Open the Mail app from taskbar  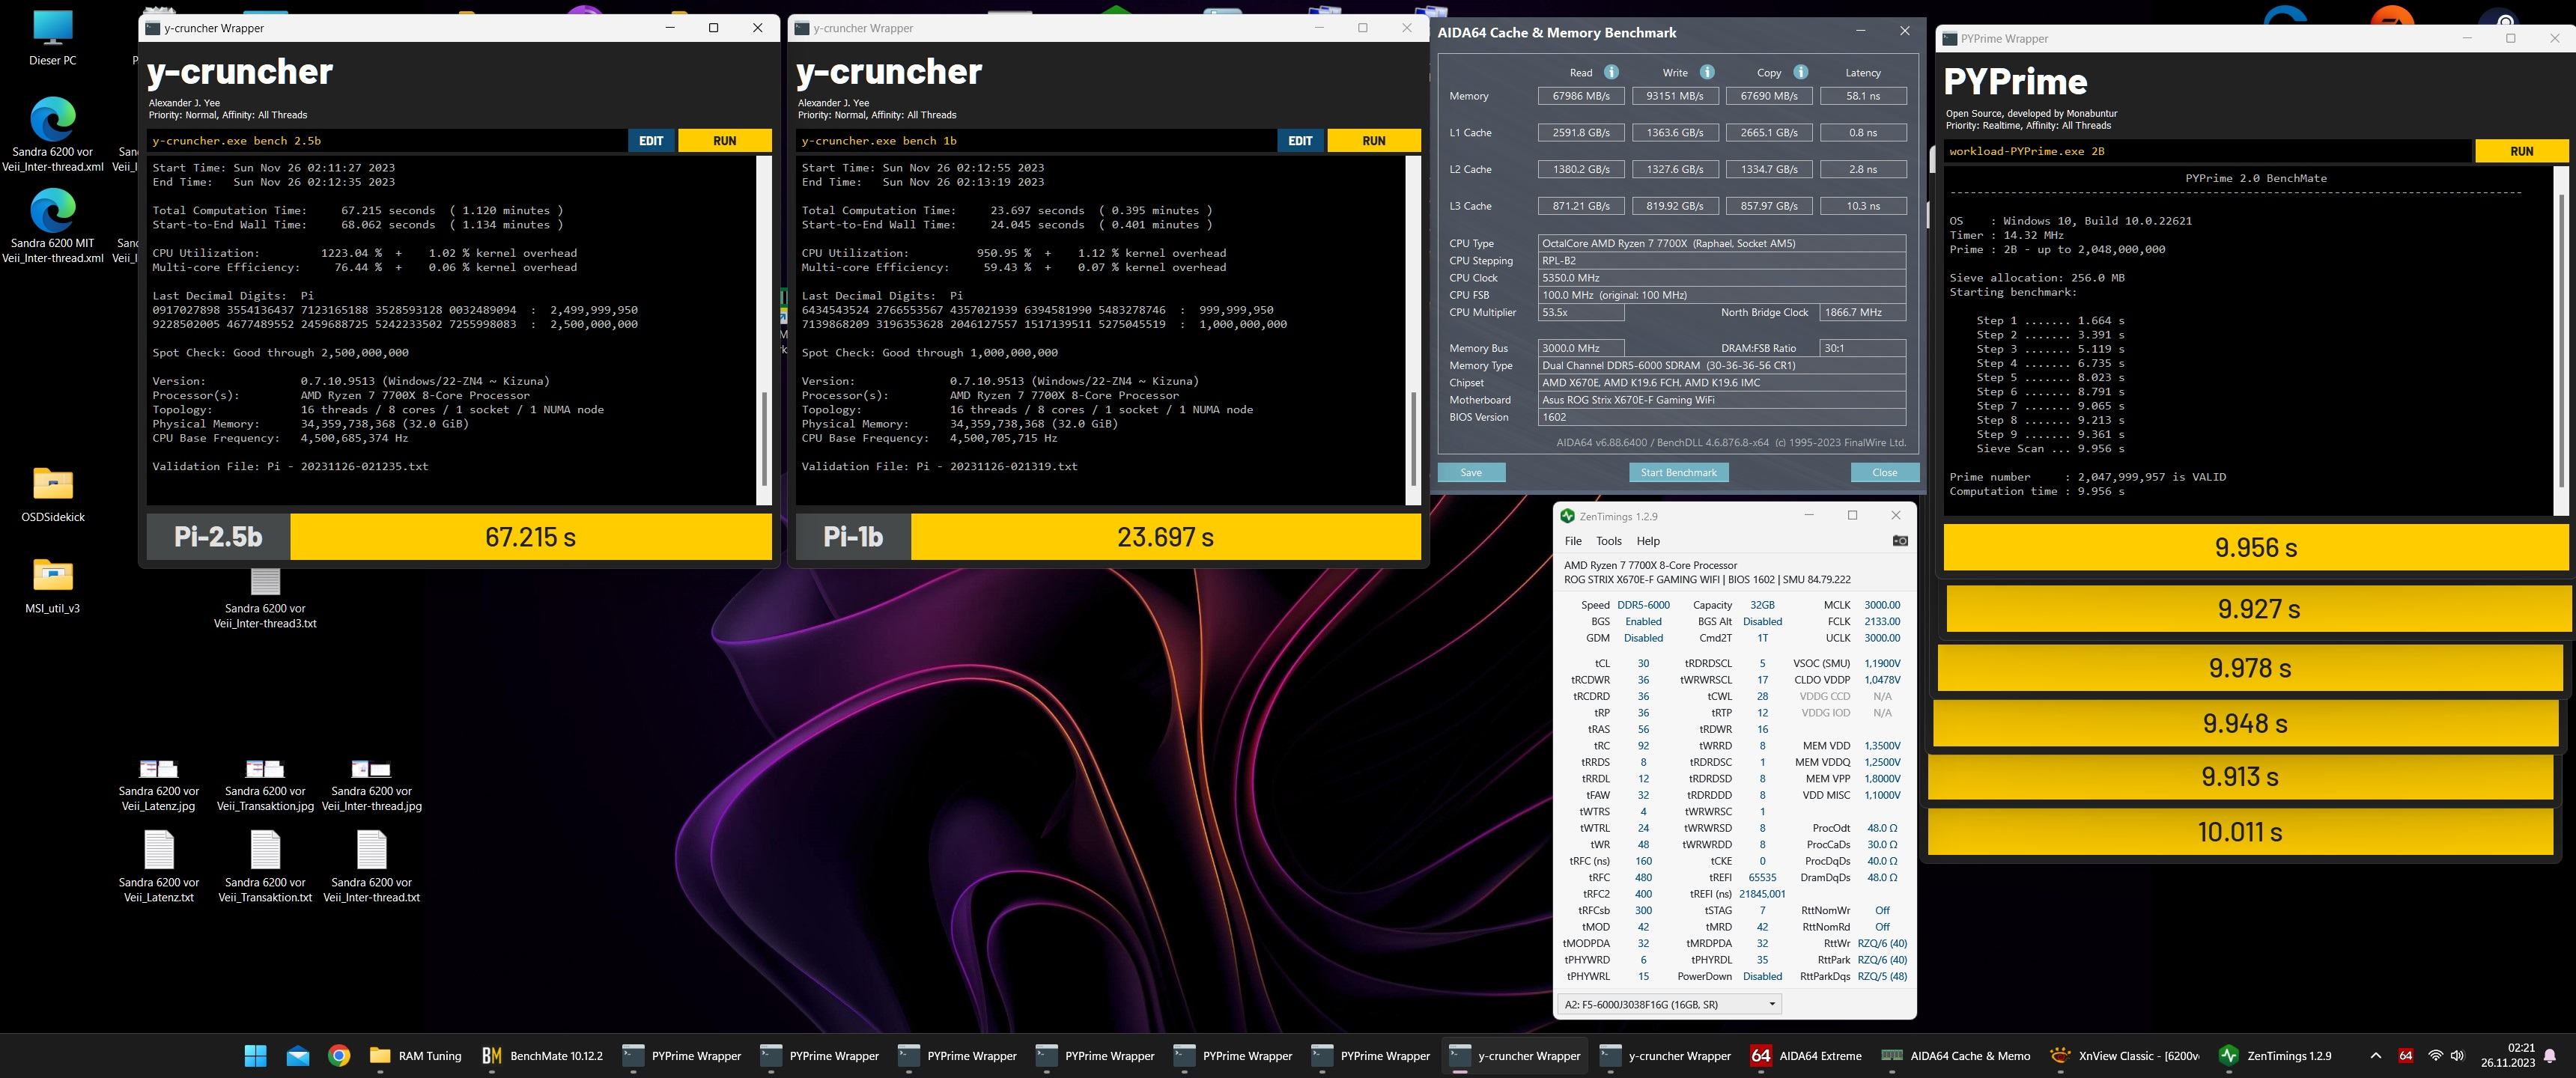tap(297, 1055)
